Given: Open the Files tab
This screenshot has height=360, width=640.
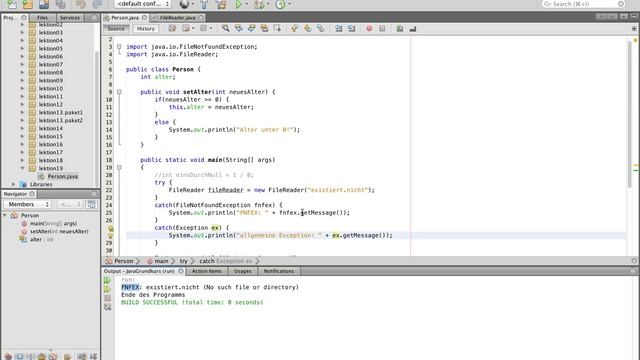Looking at the screenshot, I should tap(42, 18).
